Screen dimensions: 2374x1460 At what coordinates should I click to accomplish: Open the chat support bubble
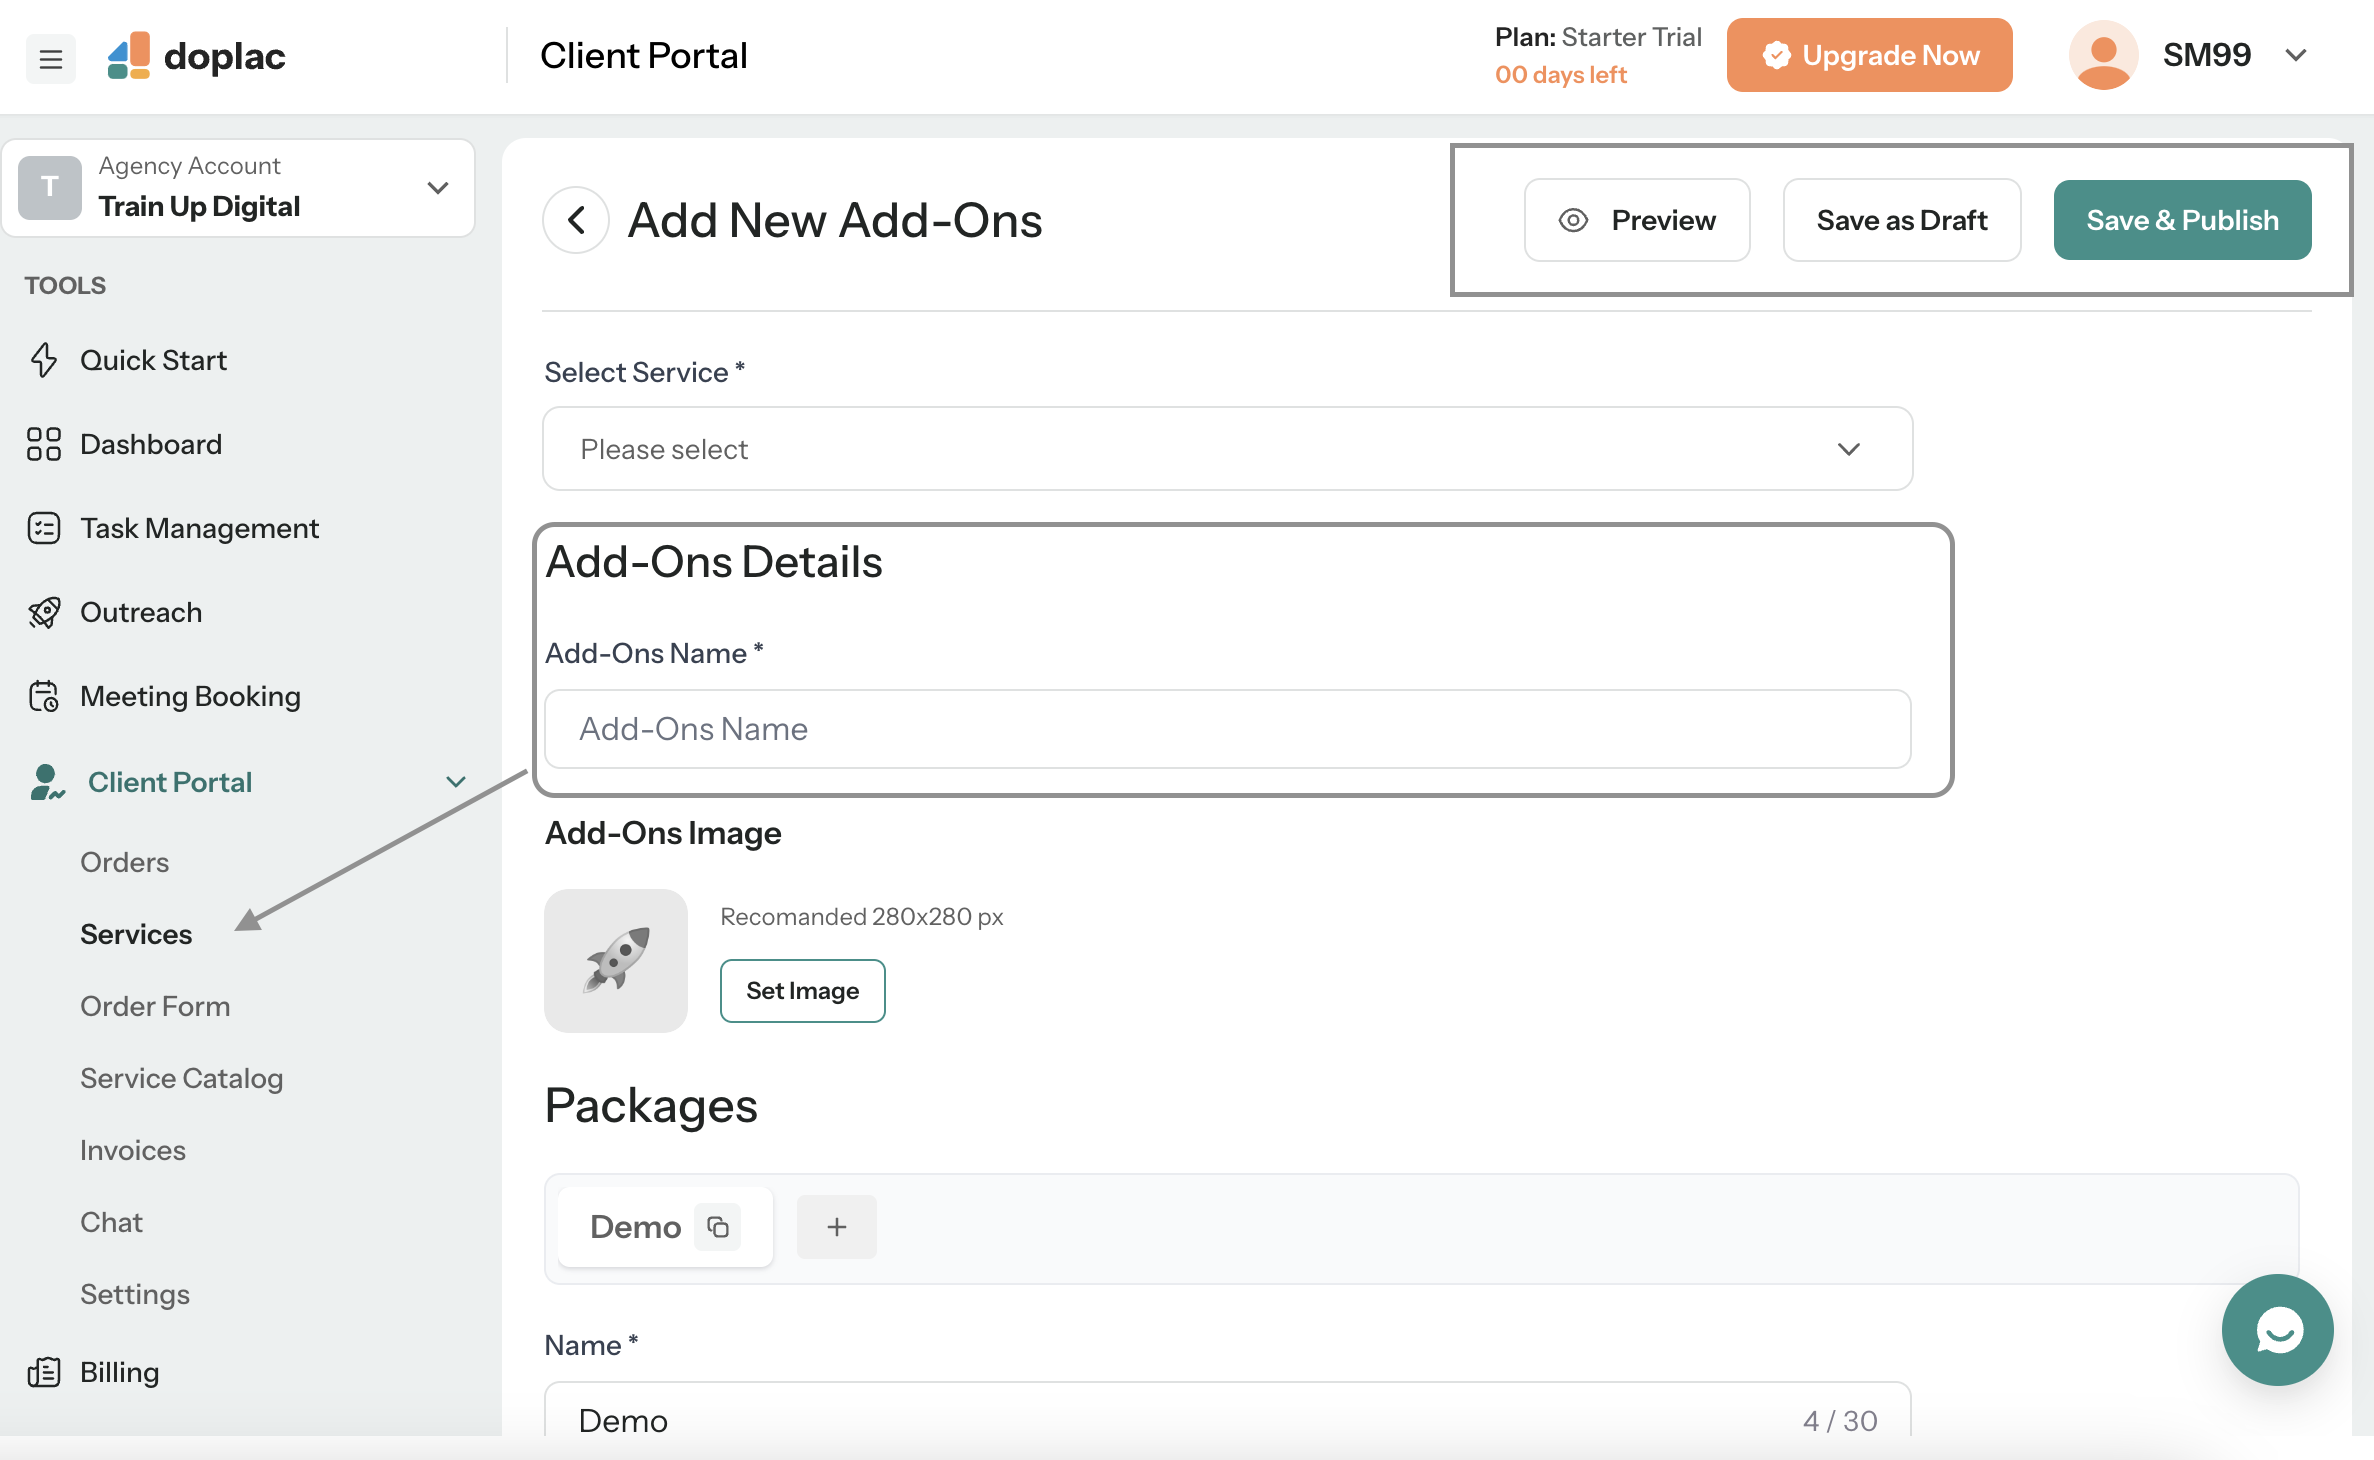[2277, 1330]
